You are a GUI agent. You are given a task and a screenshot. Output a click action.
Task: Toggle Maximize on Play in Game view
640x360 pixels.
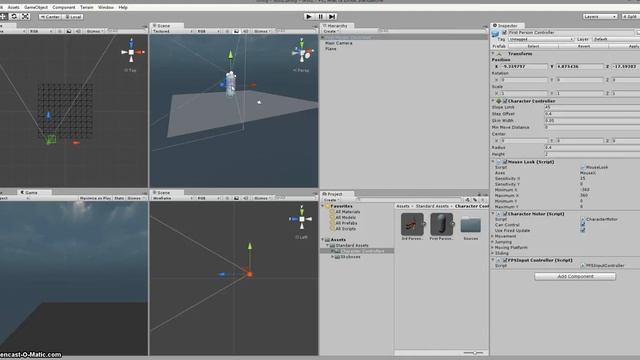click(95, 198)
